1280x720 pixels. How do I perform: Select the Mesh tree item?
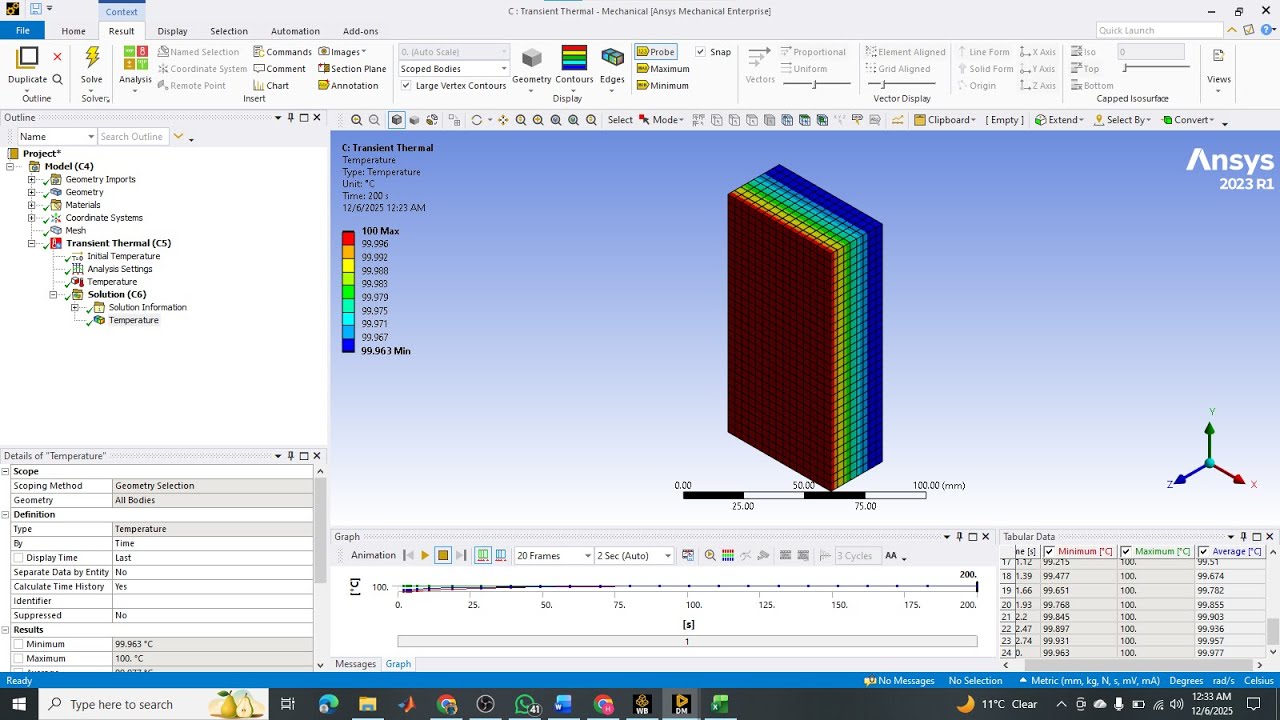75,231
